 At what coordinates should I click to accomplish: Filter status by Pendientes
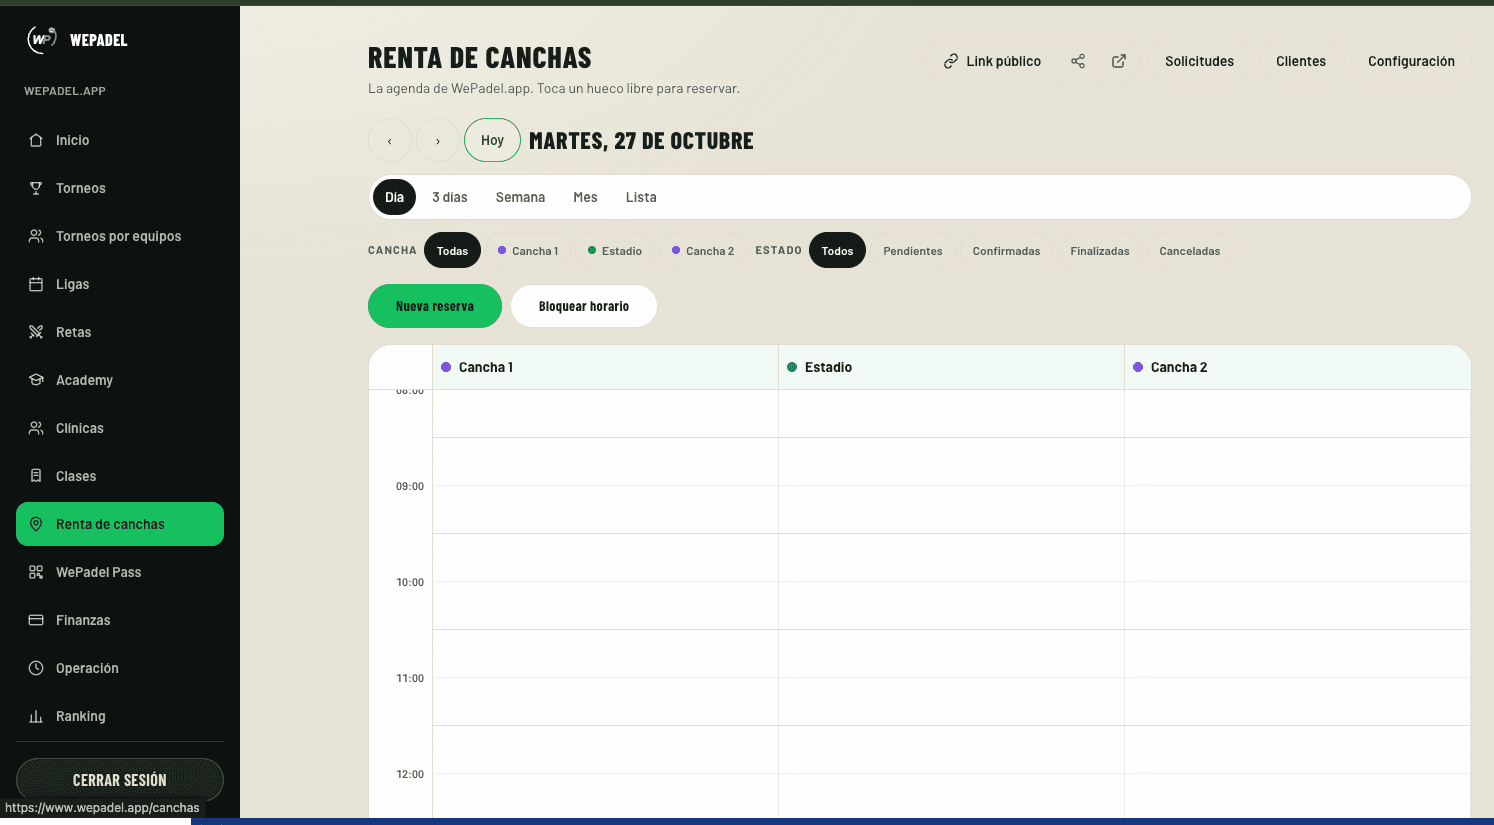(913, 251)
